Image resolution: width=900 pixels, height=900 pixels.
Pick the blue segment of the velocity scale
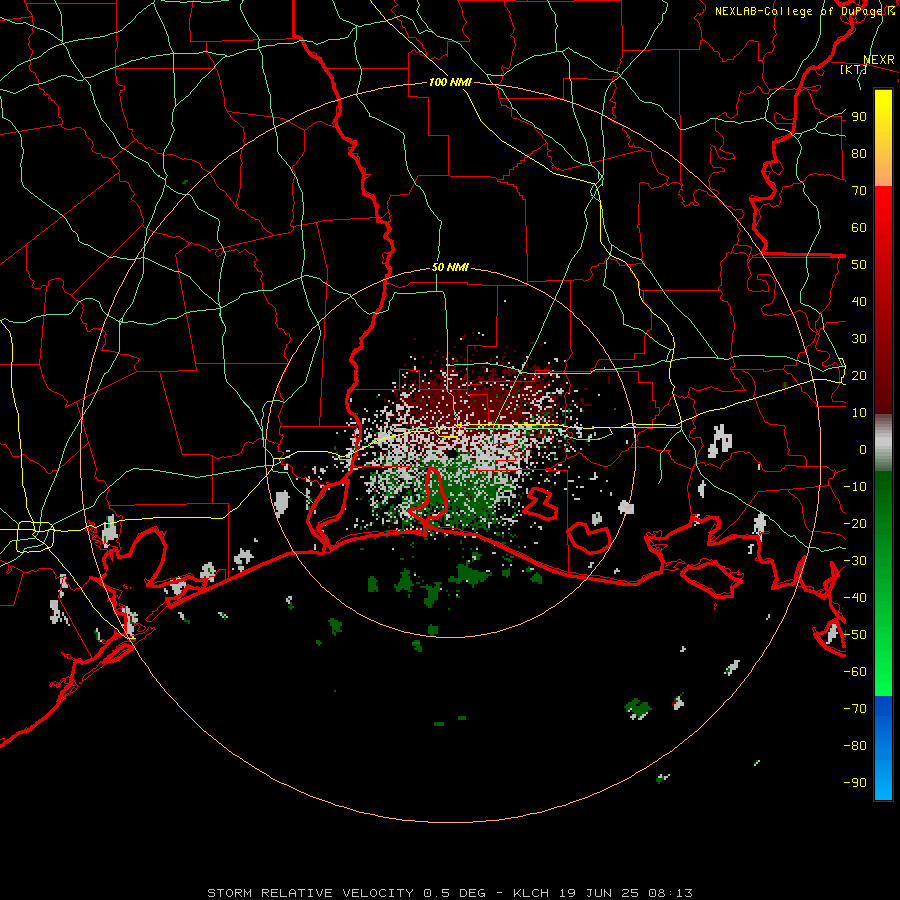(883, 748)
